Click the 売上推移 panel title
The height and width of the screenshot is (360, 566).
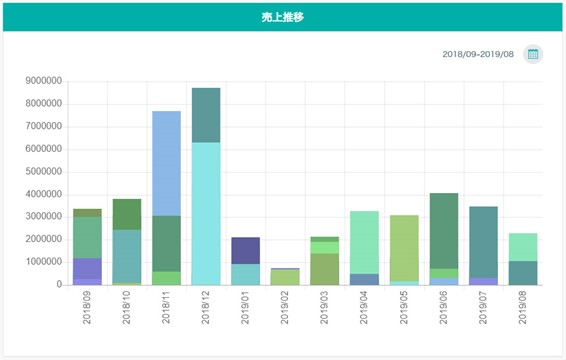(x=283, y=17)
